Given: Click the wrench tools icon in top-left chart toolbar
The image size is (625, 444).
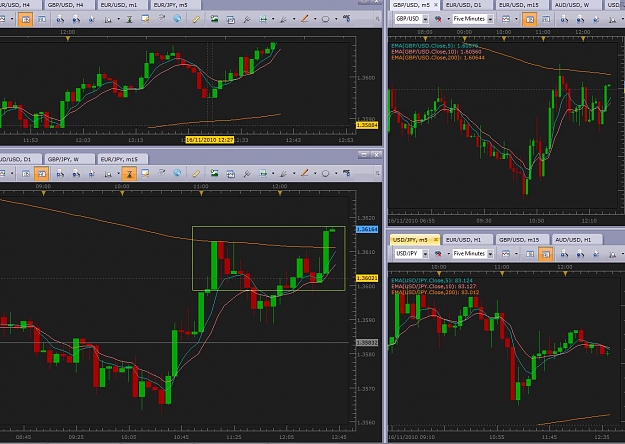Looking at the screenshot, I should point(247,19).
